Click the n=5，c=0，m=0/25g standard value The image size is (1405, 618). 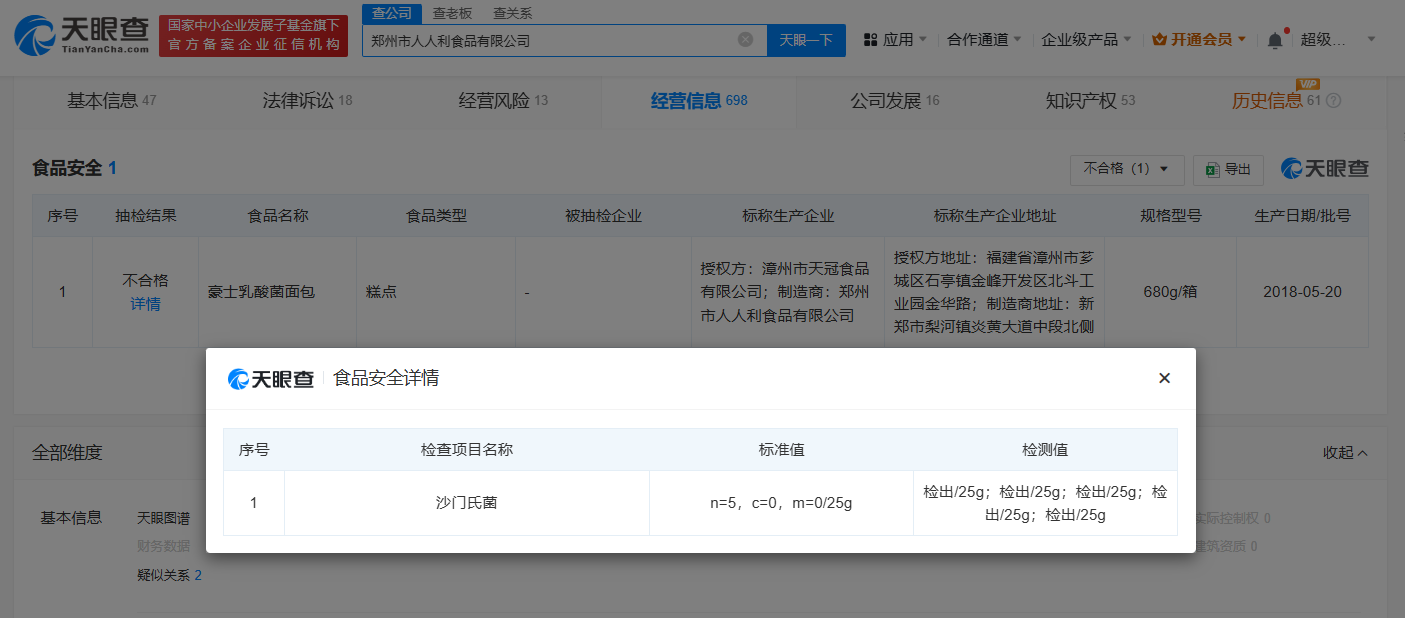pos(781,503)
